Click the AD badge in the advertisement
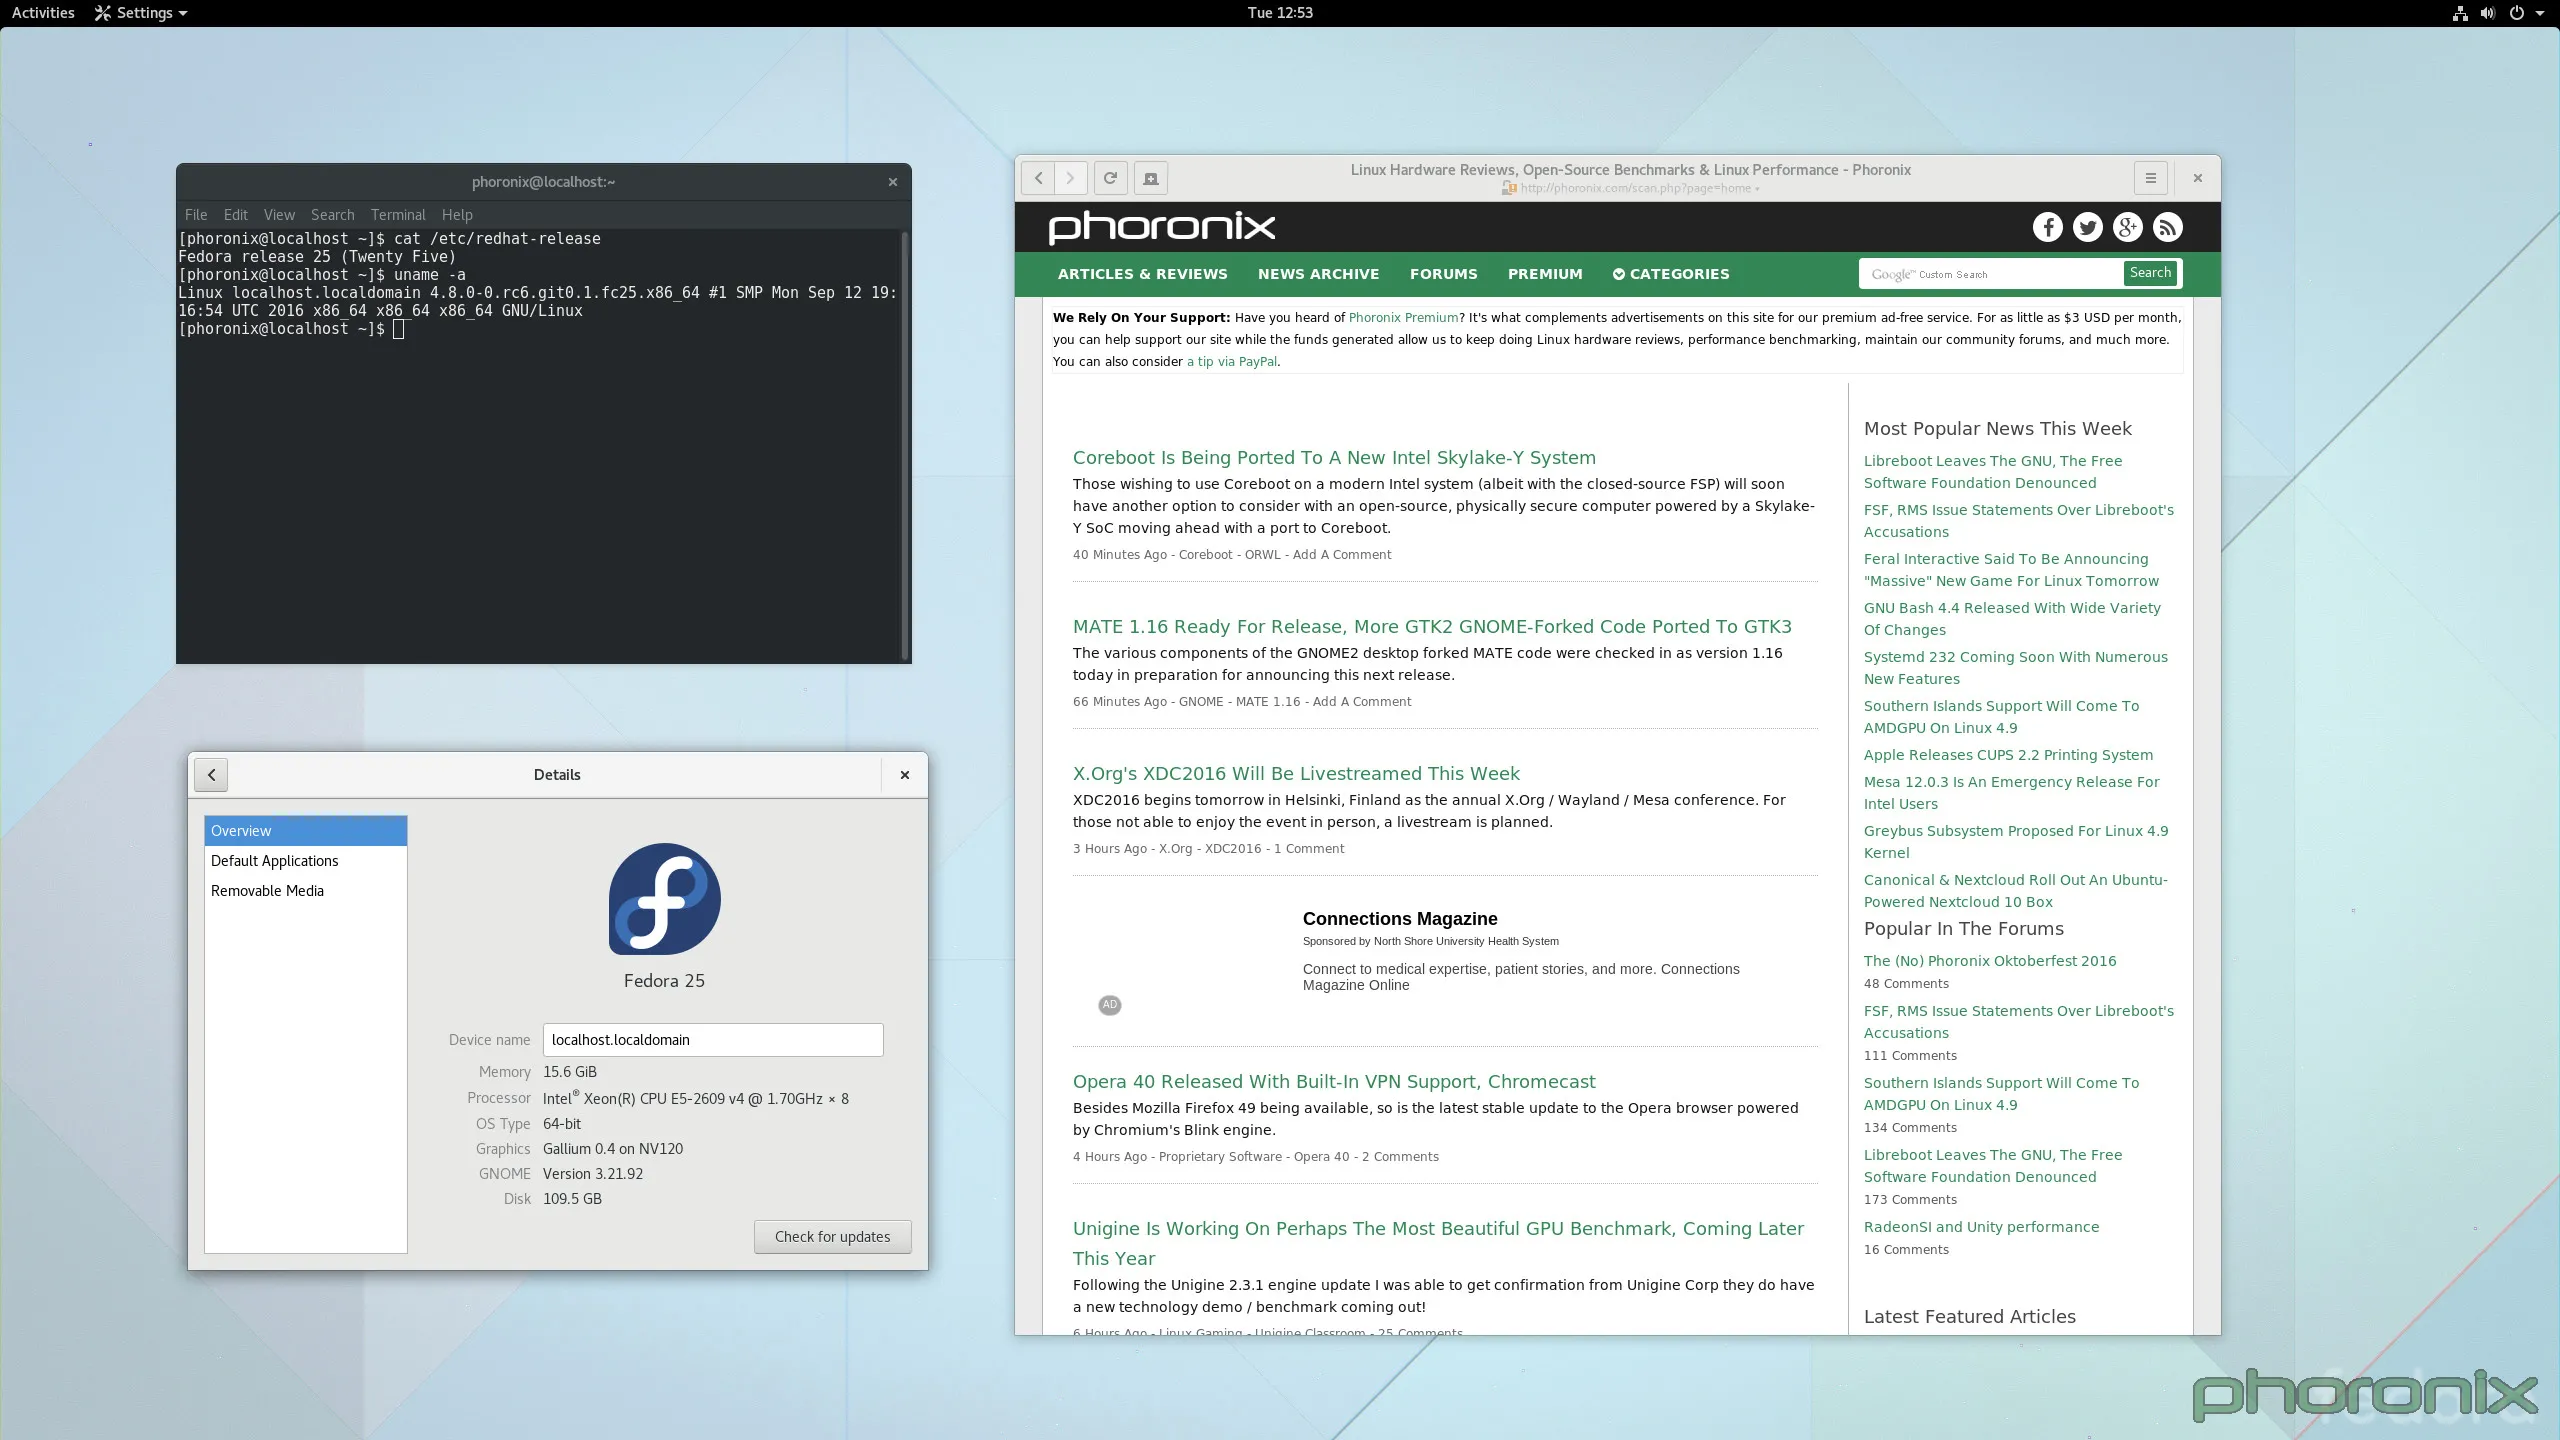 [x=1110, y=1005]
